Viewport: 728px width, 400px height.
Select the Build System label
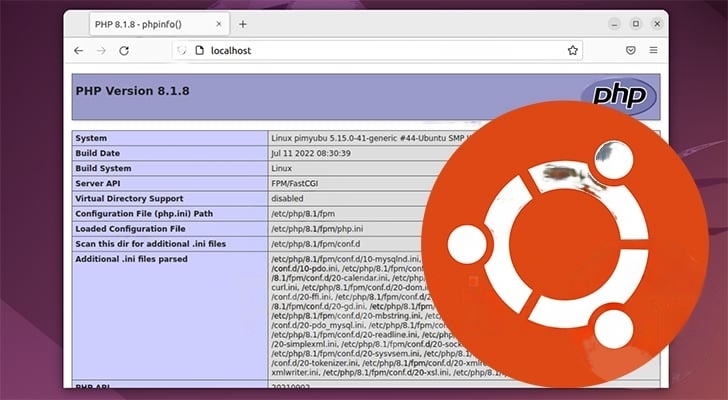103,168
